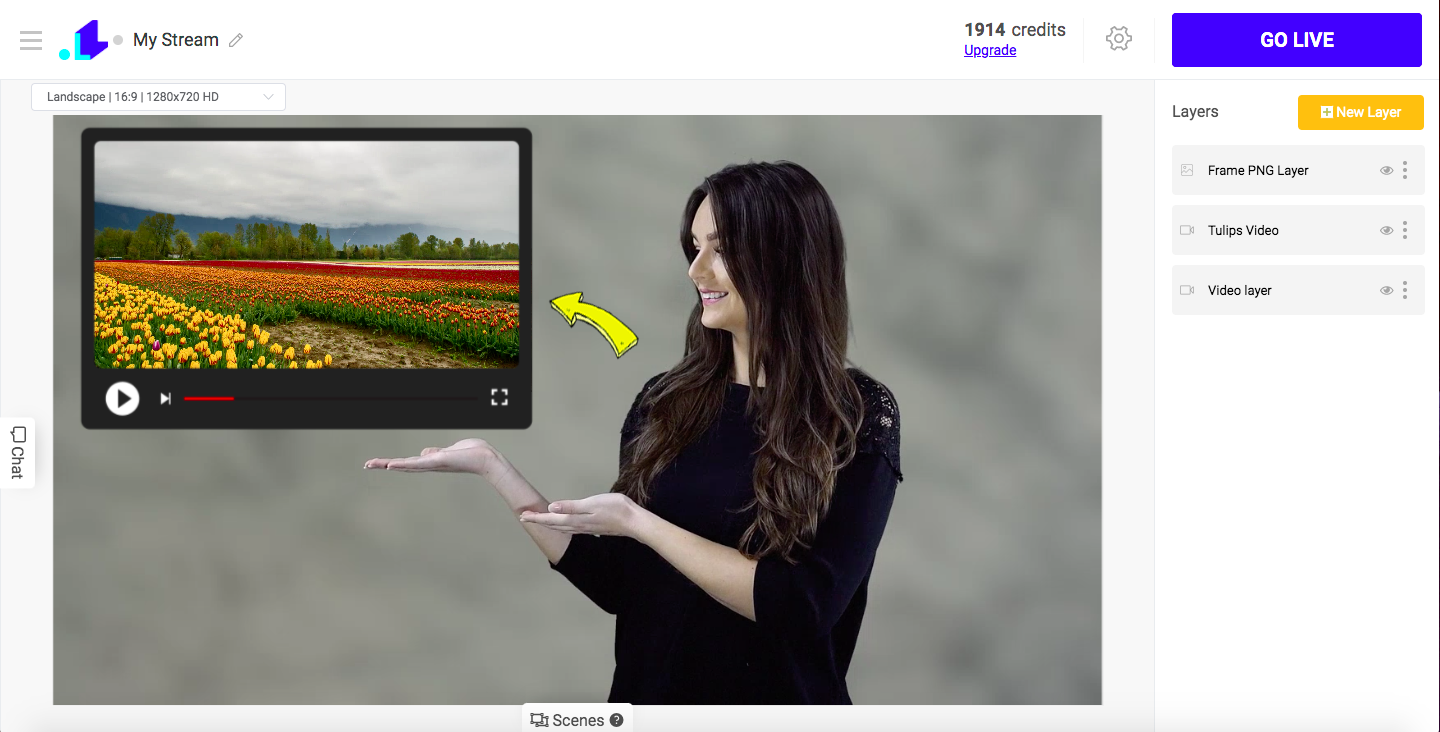Open the Chat side tab

17,452
